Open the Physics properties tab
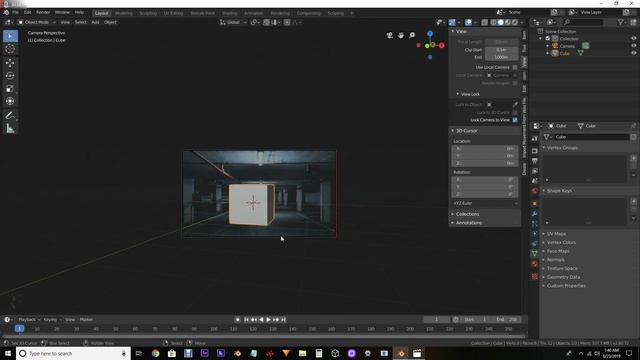Viewport: 640px width, 360px height. click(535, 233)
